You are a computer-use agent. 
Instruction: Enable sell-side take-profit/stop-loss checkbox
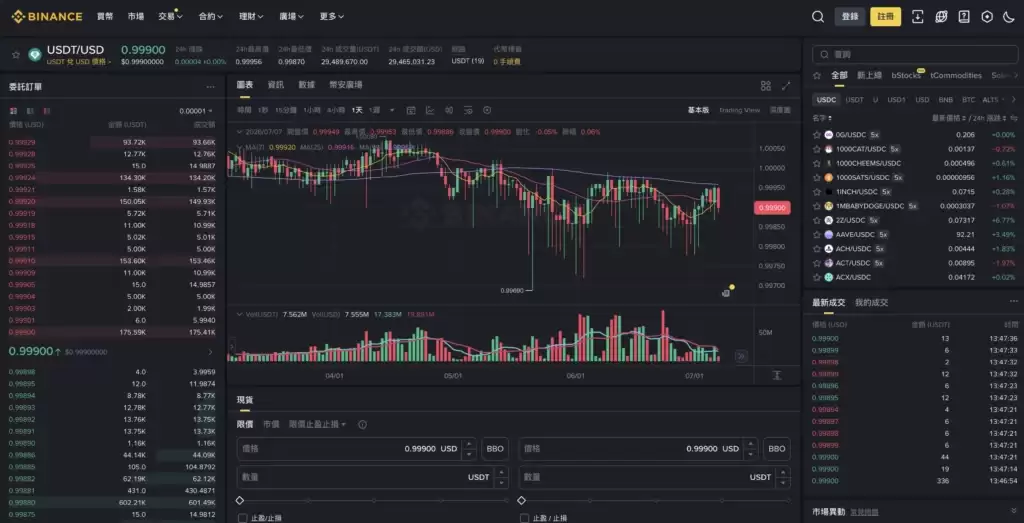(x=524, y=518)
